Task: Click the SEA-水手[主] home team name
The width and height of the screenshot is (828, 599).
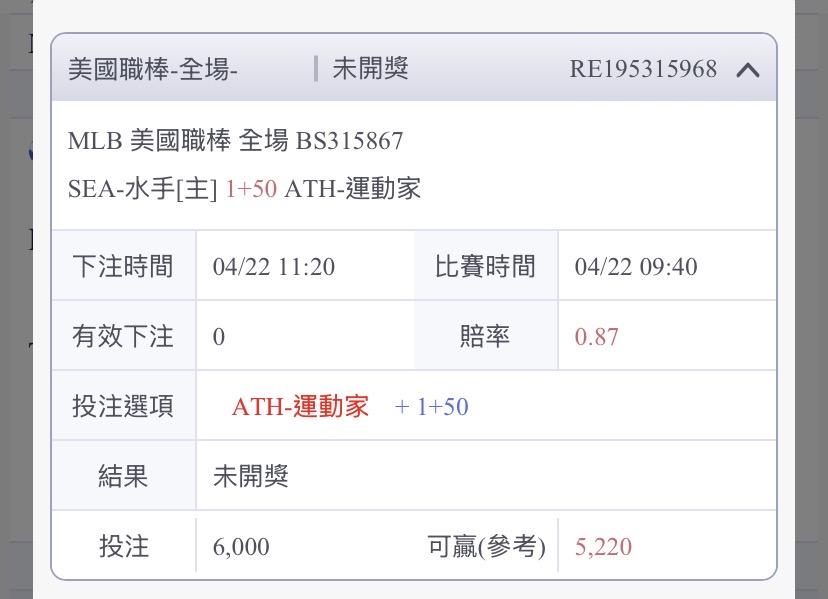Action: coord(142,189)
